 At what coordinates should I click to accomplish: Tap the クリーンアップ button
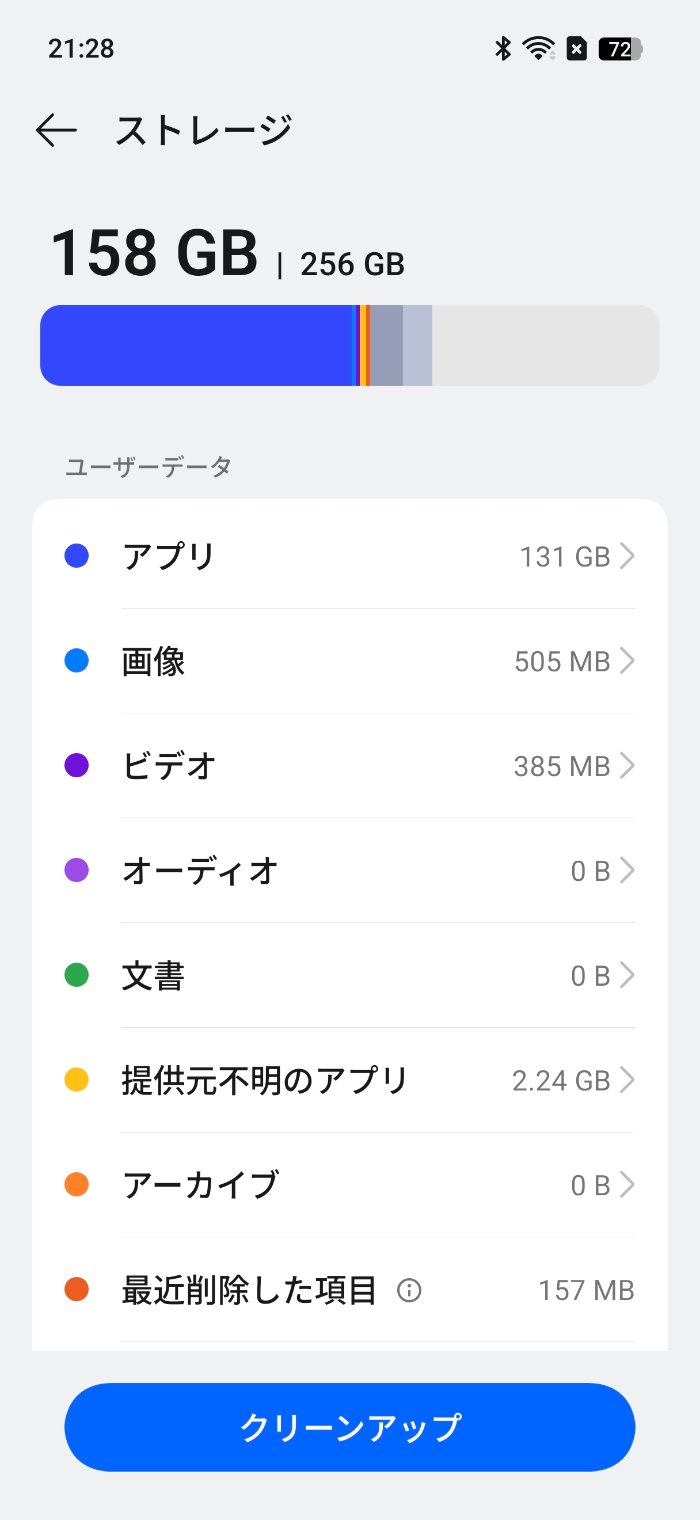tap(350, 1427)
